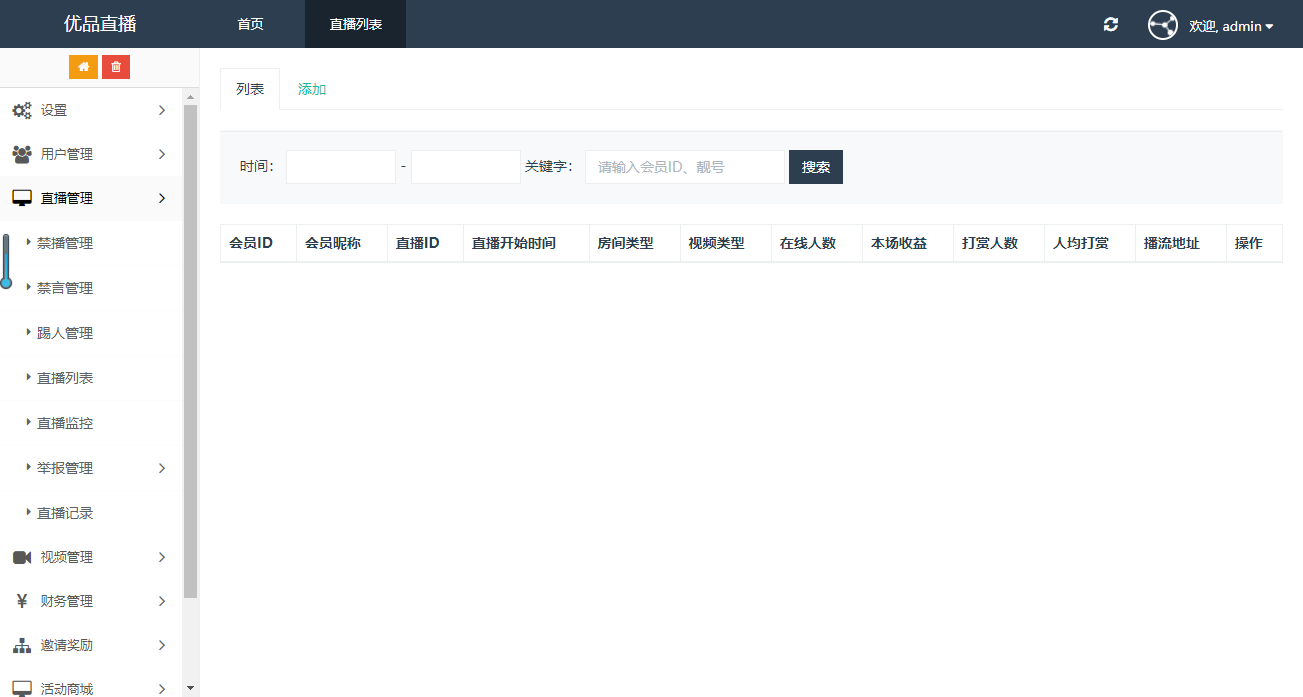
Task: Click the video camera icon beside 视频管理
Action: (x=21, y=558)
